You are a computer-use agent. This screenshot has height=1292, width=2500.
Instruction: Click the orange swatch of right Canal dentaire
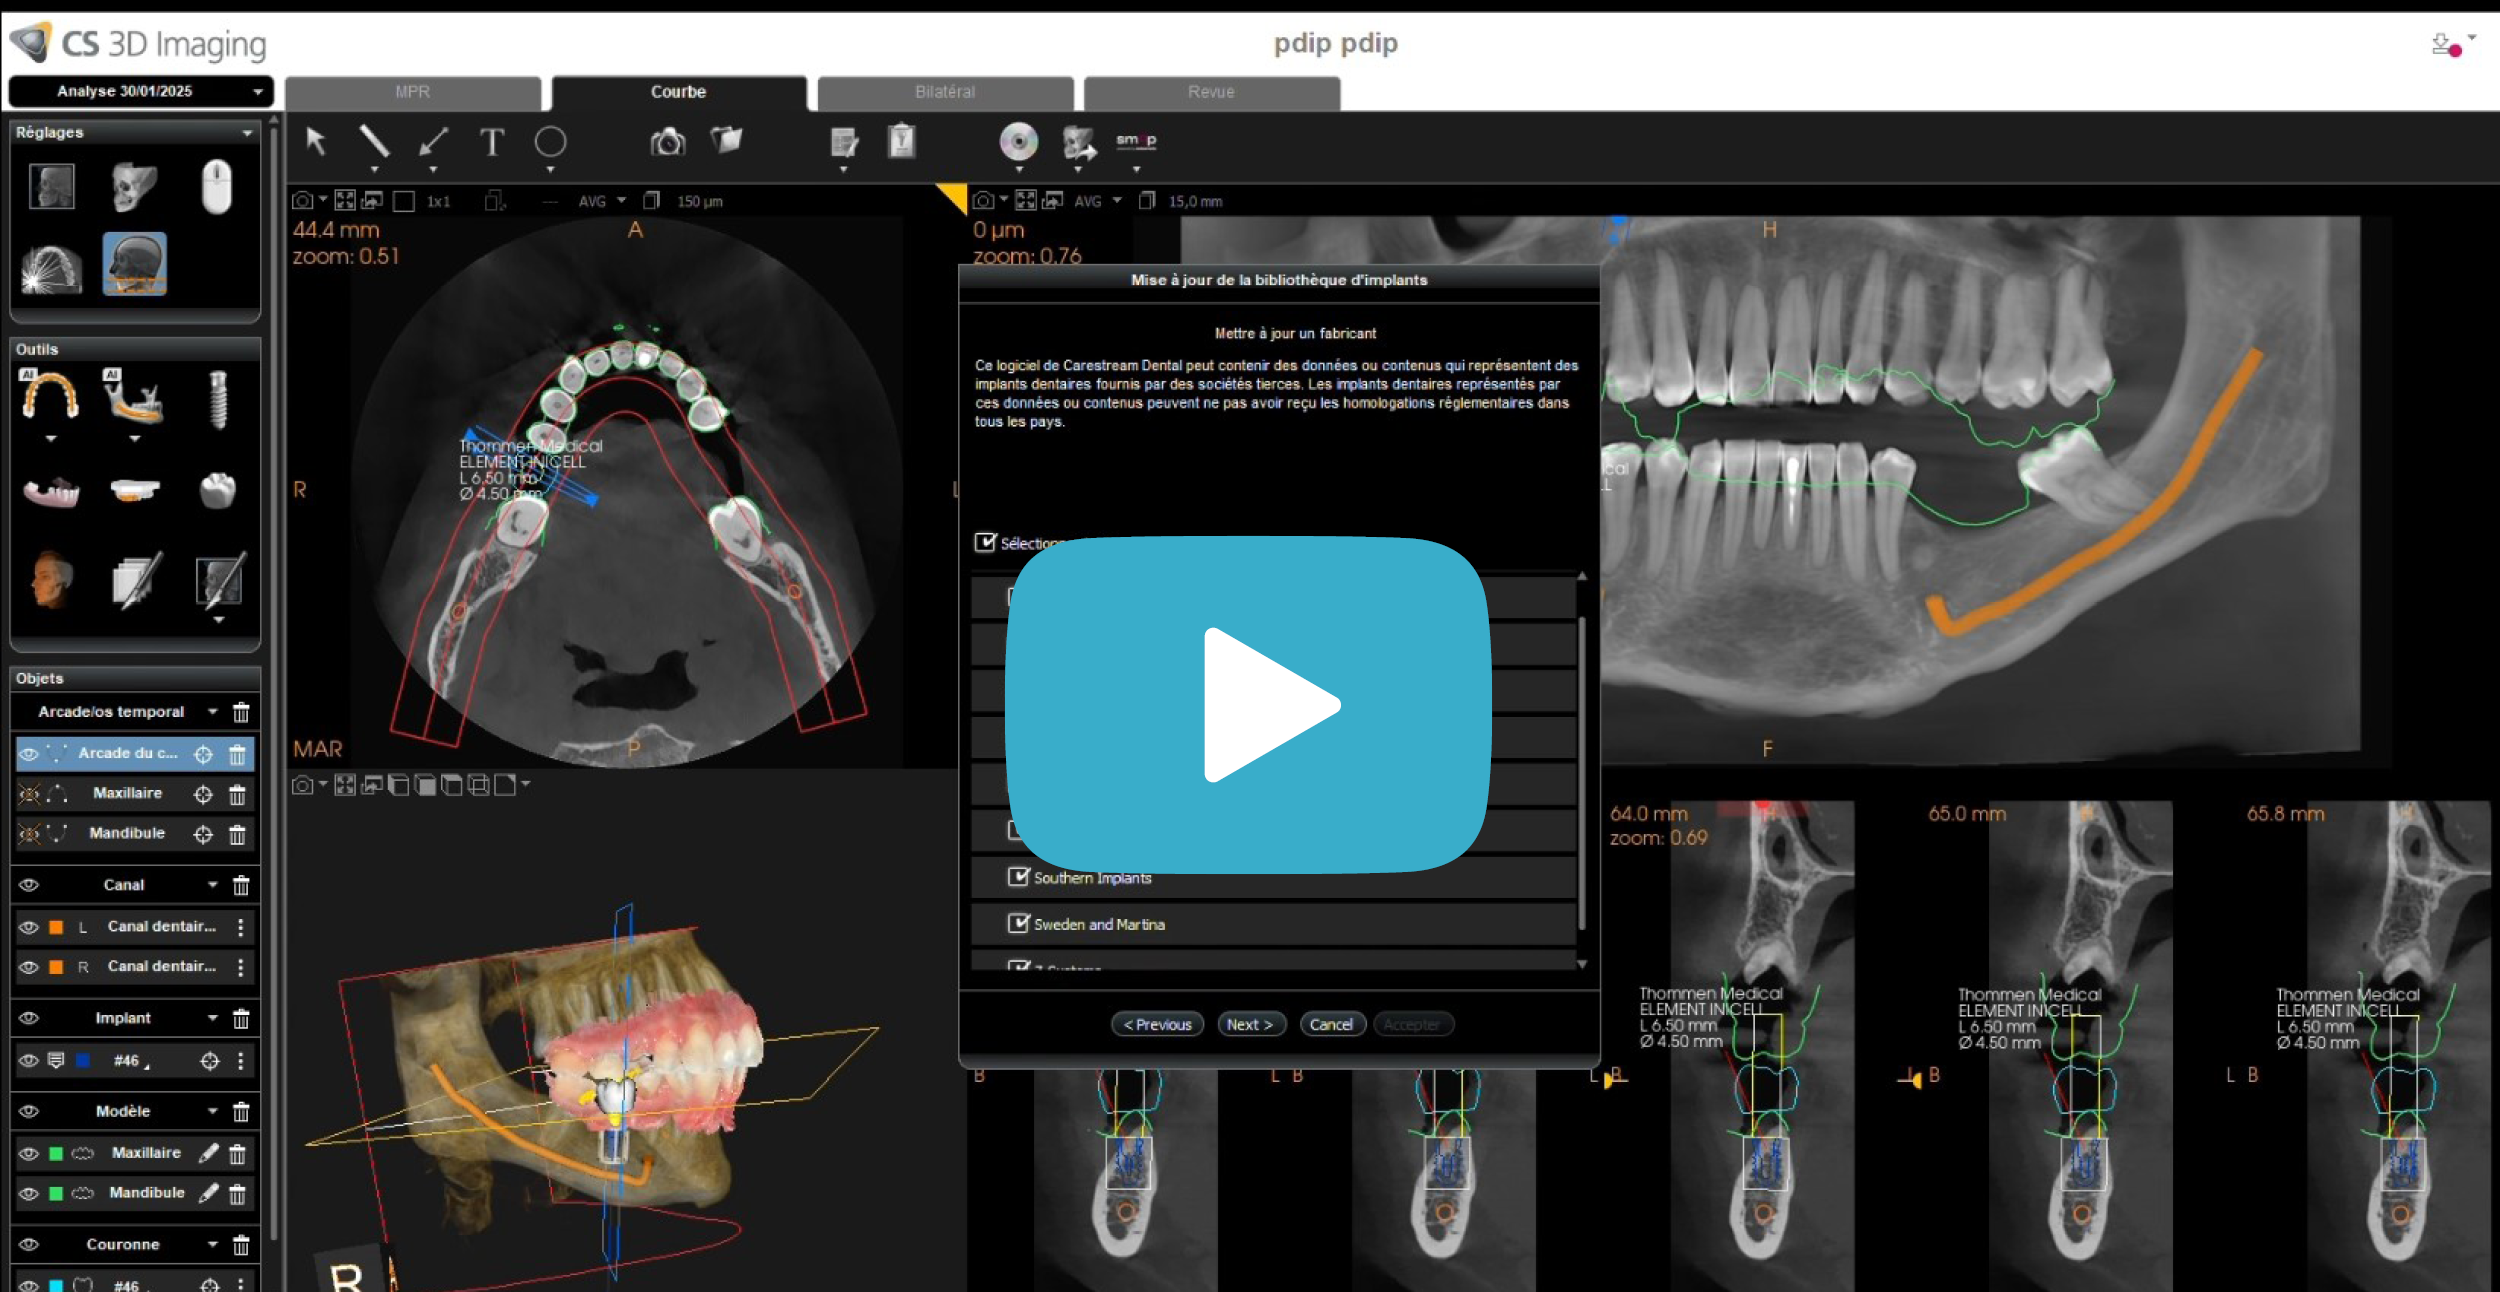coord(56,967)
